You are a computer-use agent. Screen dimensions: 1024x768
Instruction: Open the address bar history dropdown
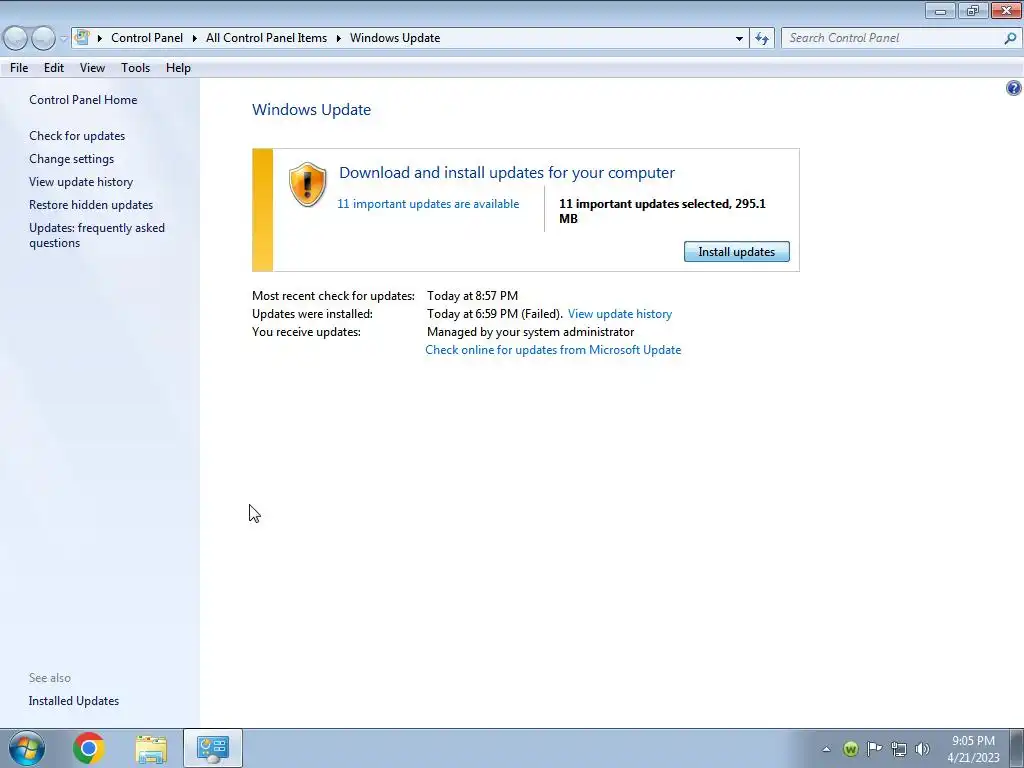739,38
